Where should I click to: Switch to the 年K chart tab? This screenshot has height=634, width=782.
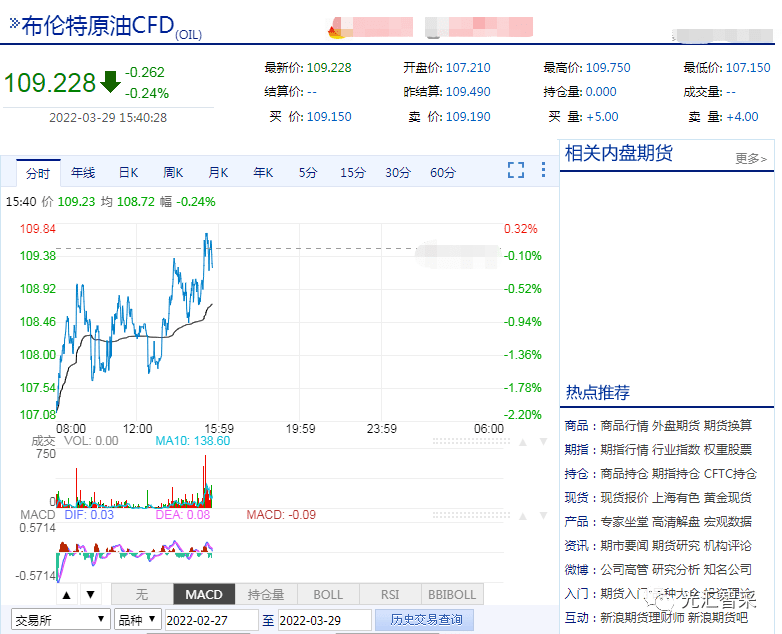point(263,173)
